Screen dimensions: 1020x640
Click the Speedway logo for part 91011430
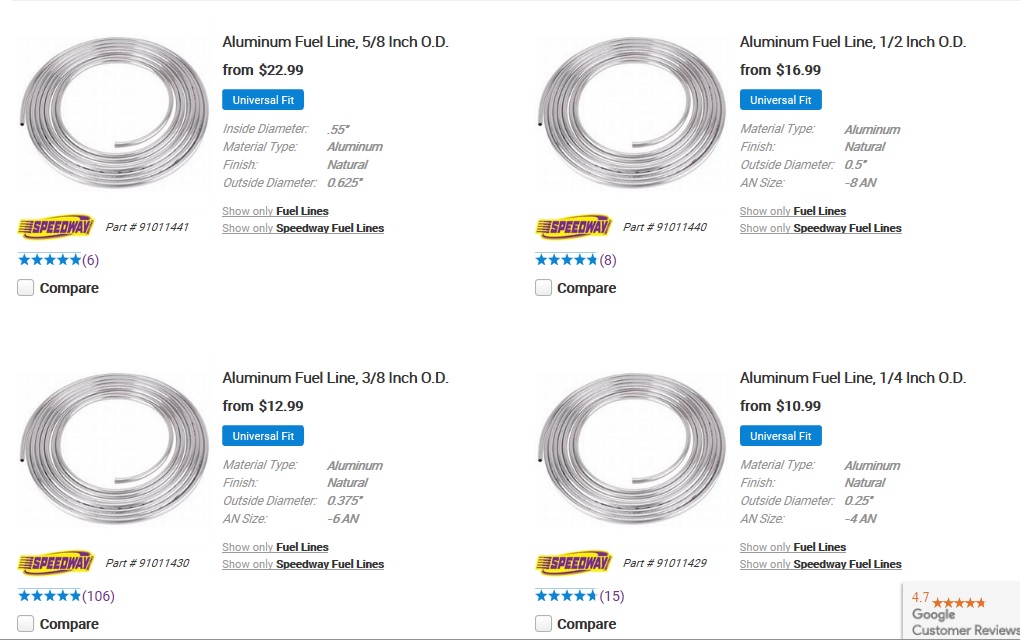tap(56, 563)
